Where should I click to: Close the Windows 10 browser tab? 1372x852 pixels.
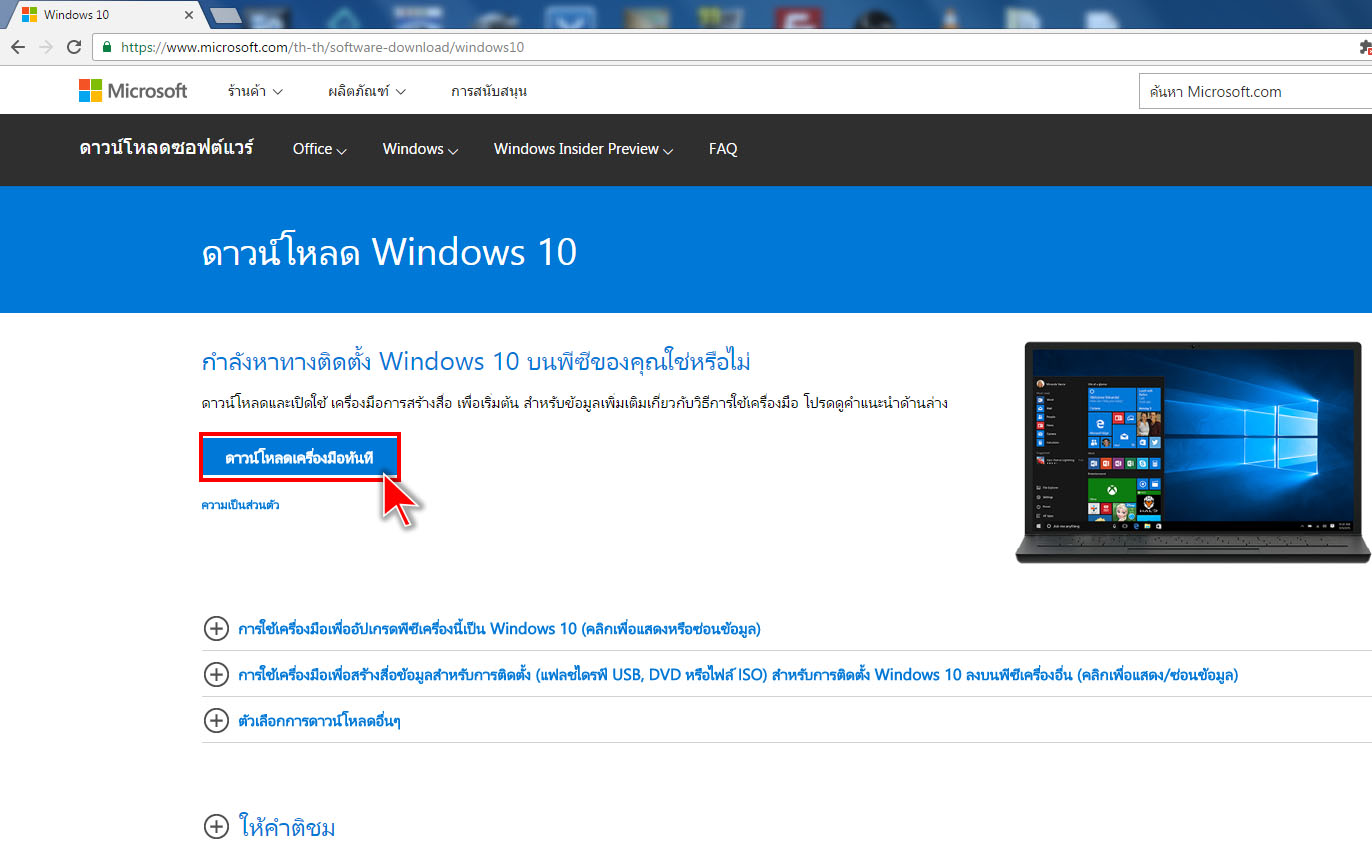tap(189, 15)
